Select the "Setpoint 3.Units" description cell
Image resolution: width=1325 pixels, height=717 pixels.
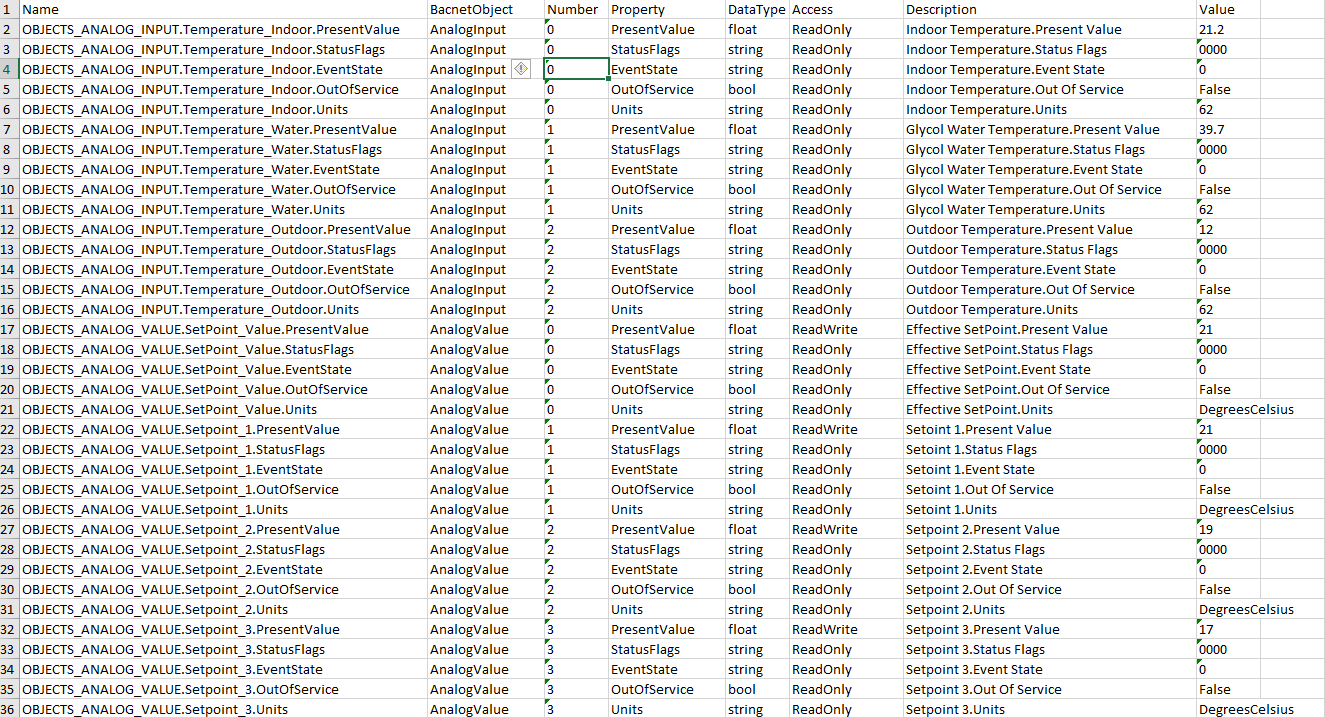(x=1048, y=709)
